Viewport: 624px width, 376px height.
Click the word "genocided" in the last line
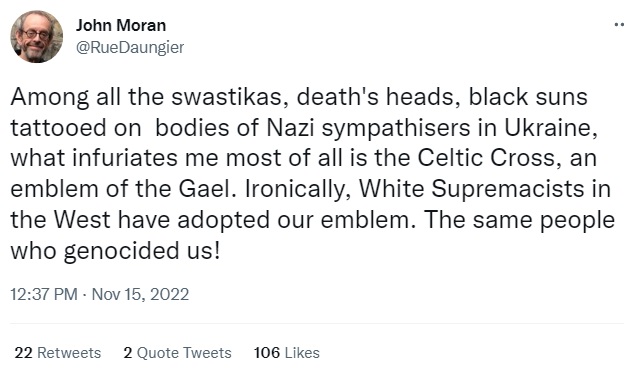tap(121, 251)
